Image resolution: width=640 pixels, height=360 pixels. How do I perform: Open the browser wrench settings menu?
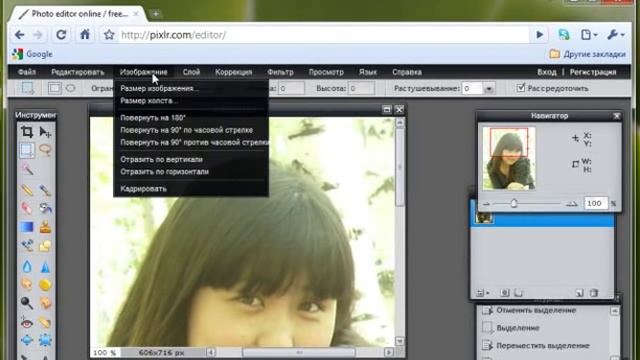click(616, 35)
